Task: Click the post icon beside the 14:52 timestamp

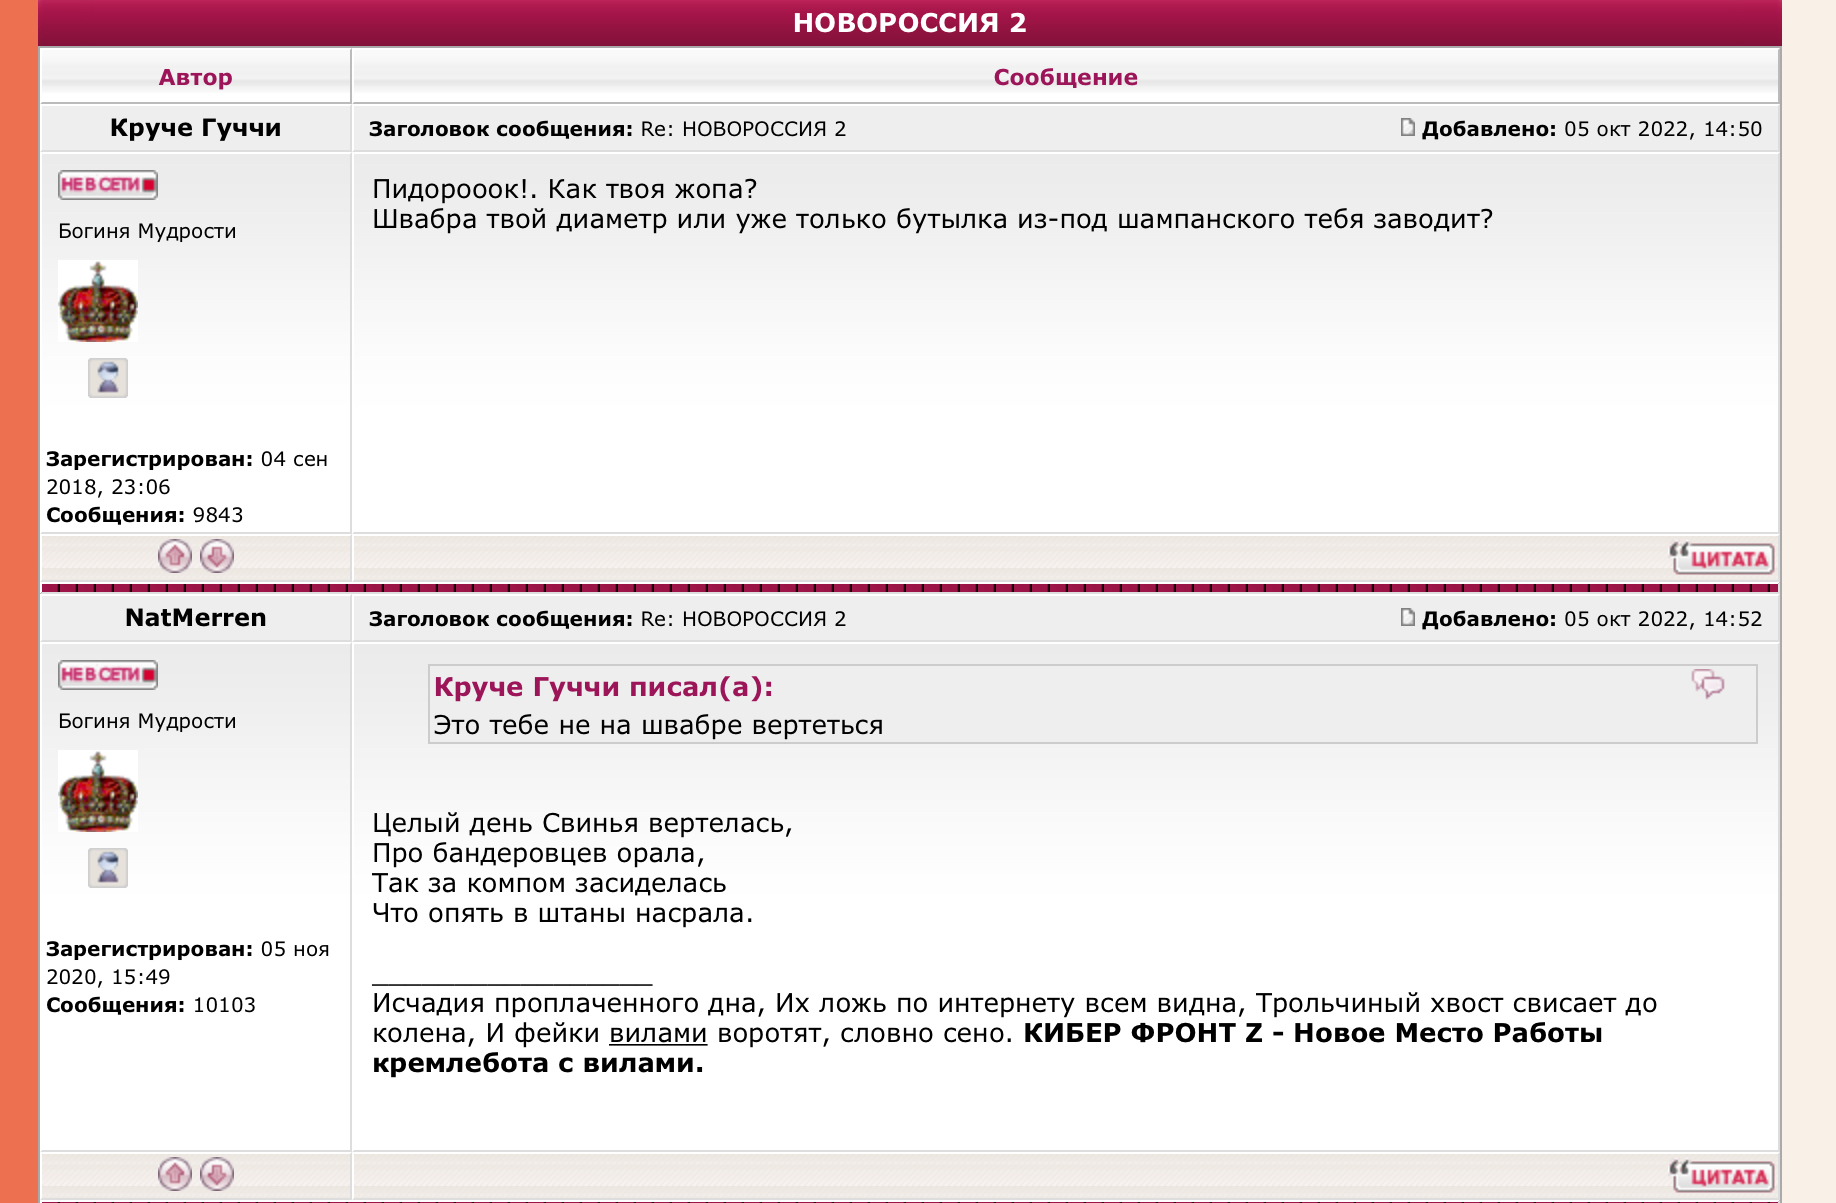Action: (1407, 617)
